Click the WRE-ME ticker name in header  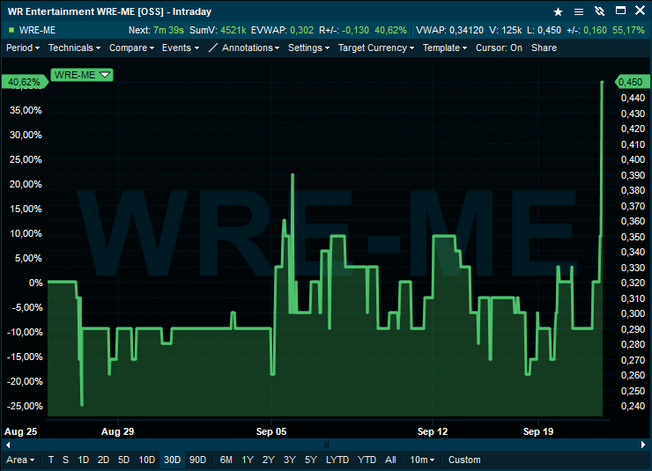37,30
